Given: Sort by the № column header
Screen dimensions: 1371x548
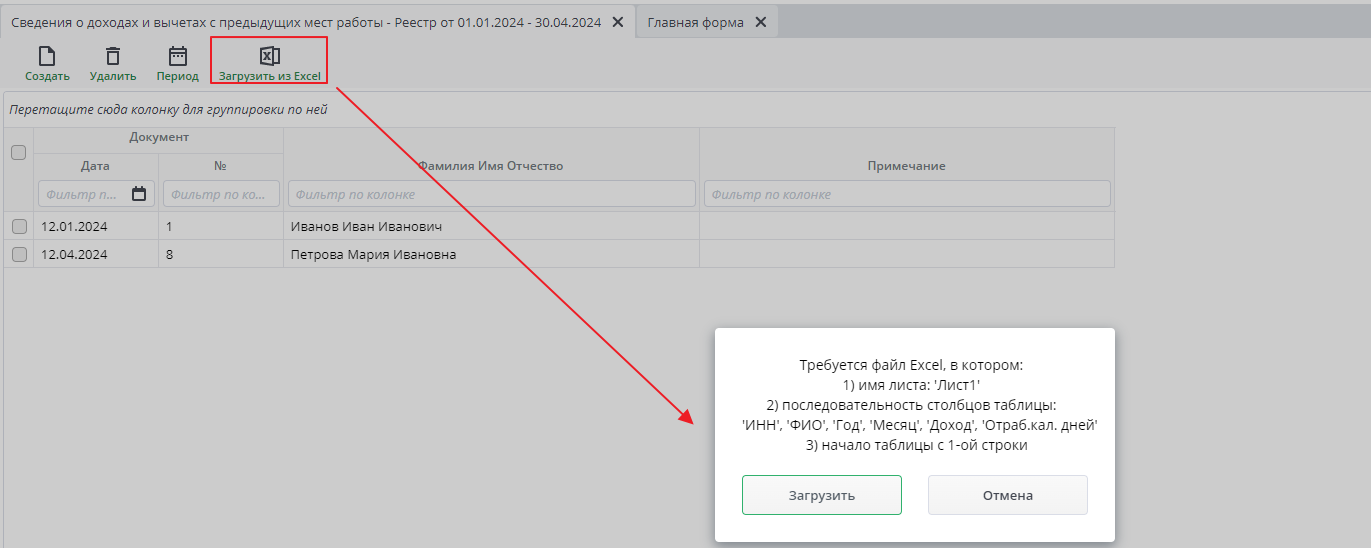Looking at the screenshot, I should [x=221, y=166].
